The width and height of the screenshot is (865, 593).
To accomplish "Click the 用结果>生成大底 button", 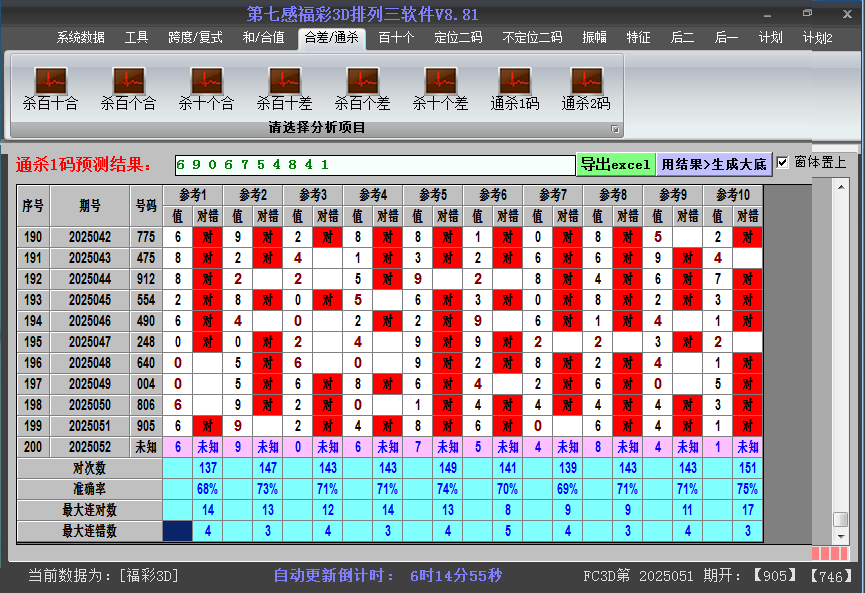I will coord(714,164).
